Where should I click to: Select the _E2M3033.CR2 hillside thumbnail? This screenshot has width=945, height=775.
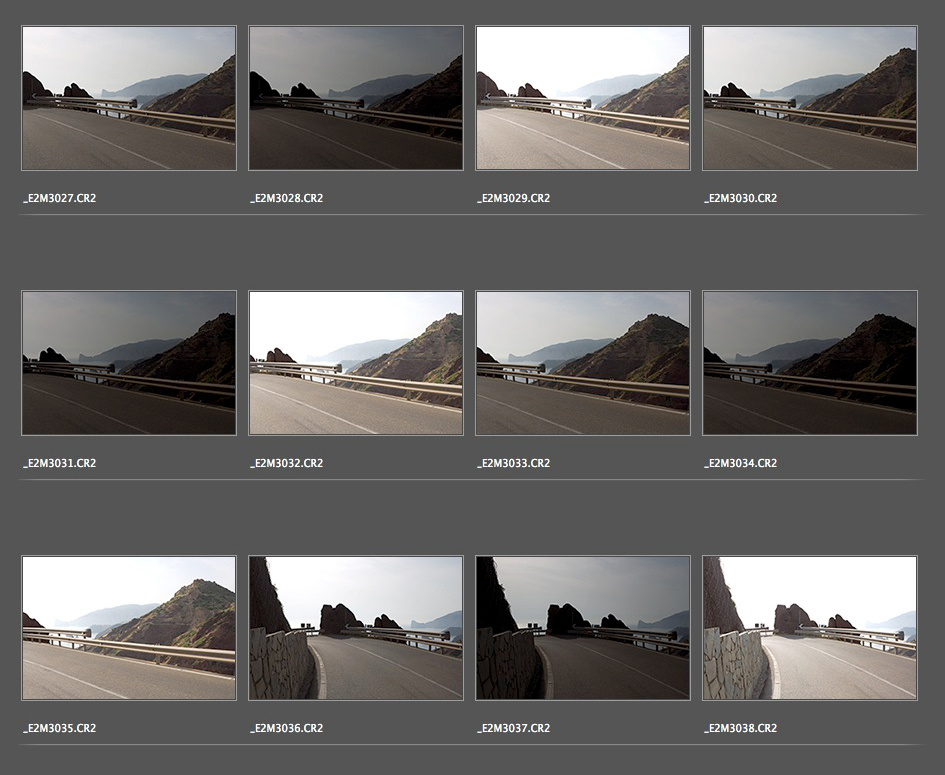coord(583,363)
